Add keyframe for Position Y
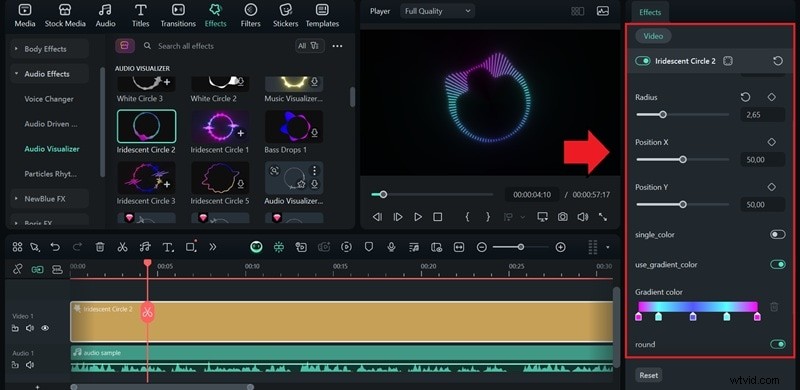The image size is (800, 390). point(771,187)
